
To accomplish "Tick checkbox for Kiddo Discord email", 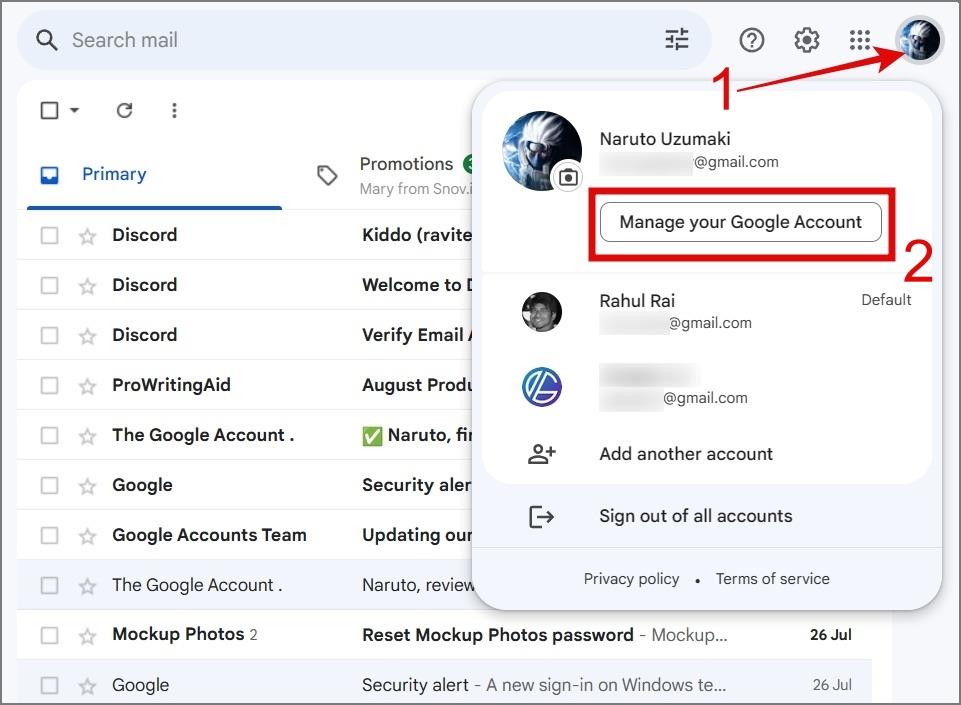I will coord(50,235).
